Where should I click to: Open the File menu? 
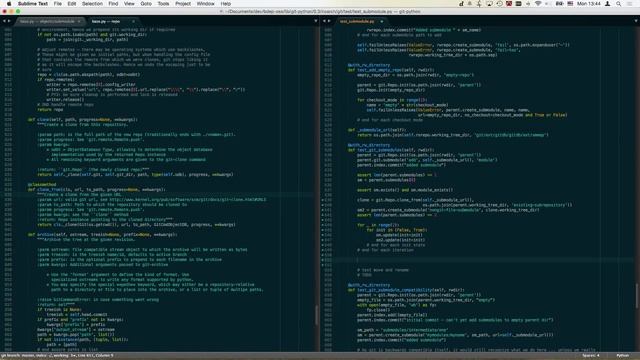coord(58,4)
